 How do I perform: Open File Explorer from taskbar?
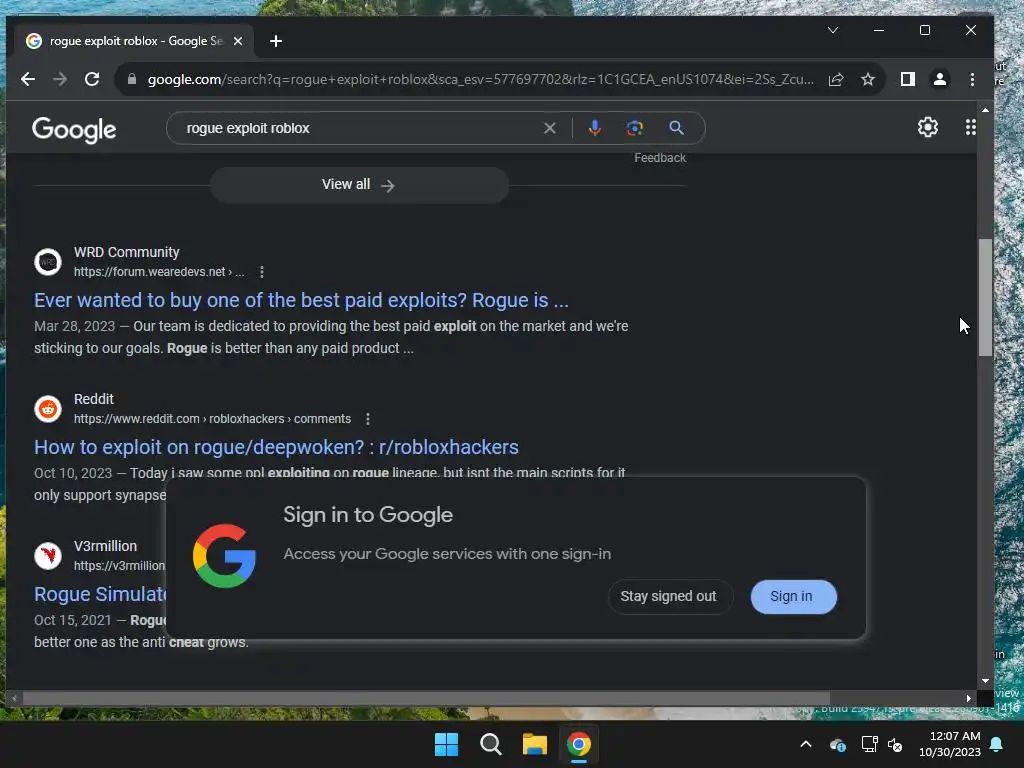click(534, 744)
